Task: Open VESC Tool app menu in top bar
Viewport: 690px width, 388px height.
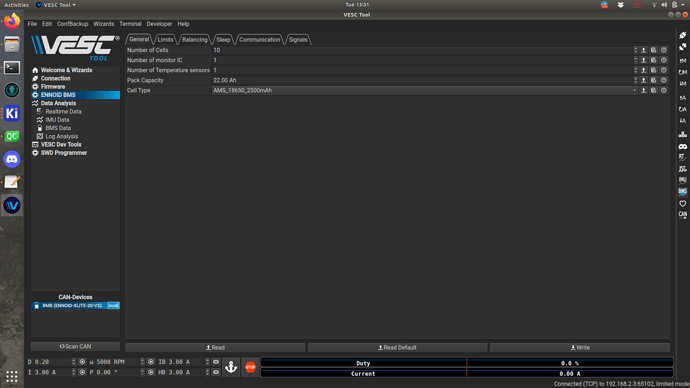Action: [x=56, y=5]
